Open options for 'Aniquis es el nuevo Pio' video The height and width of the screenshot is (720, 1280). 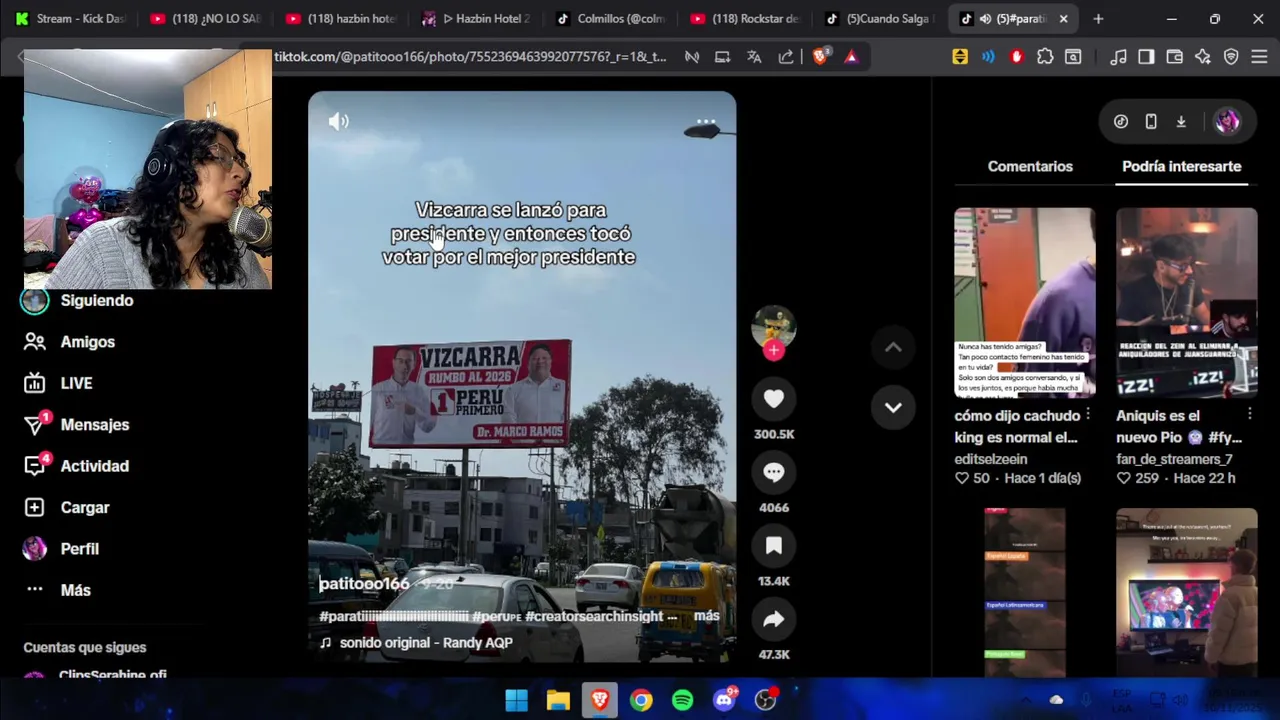(x=1250, y=414)
